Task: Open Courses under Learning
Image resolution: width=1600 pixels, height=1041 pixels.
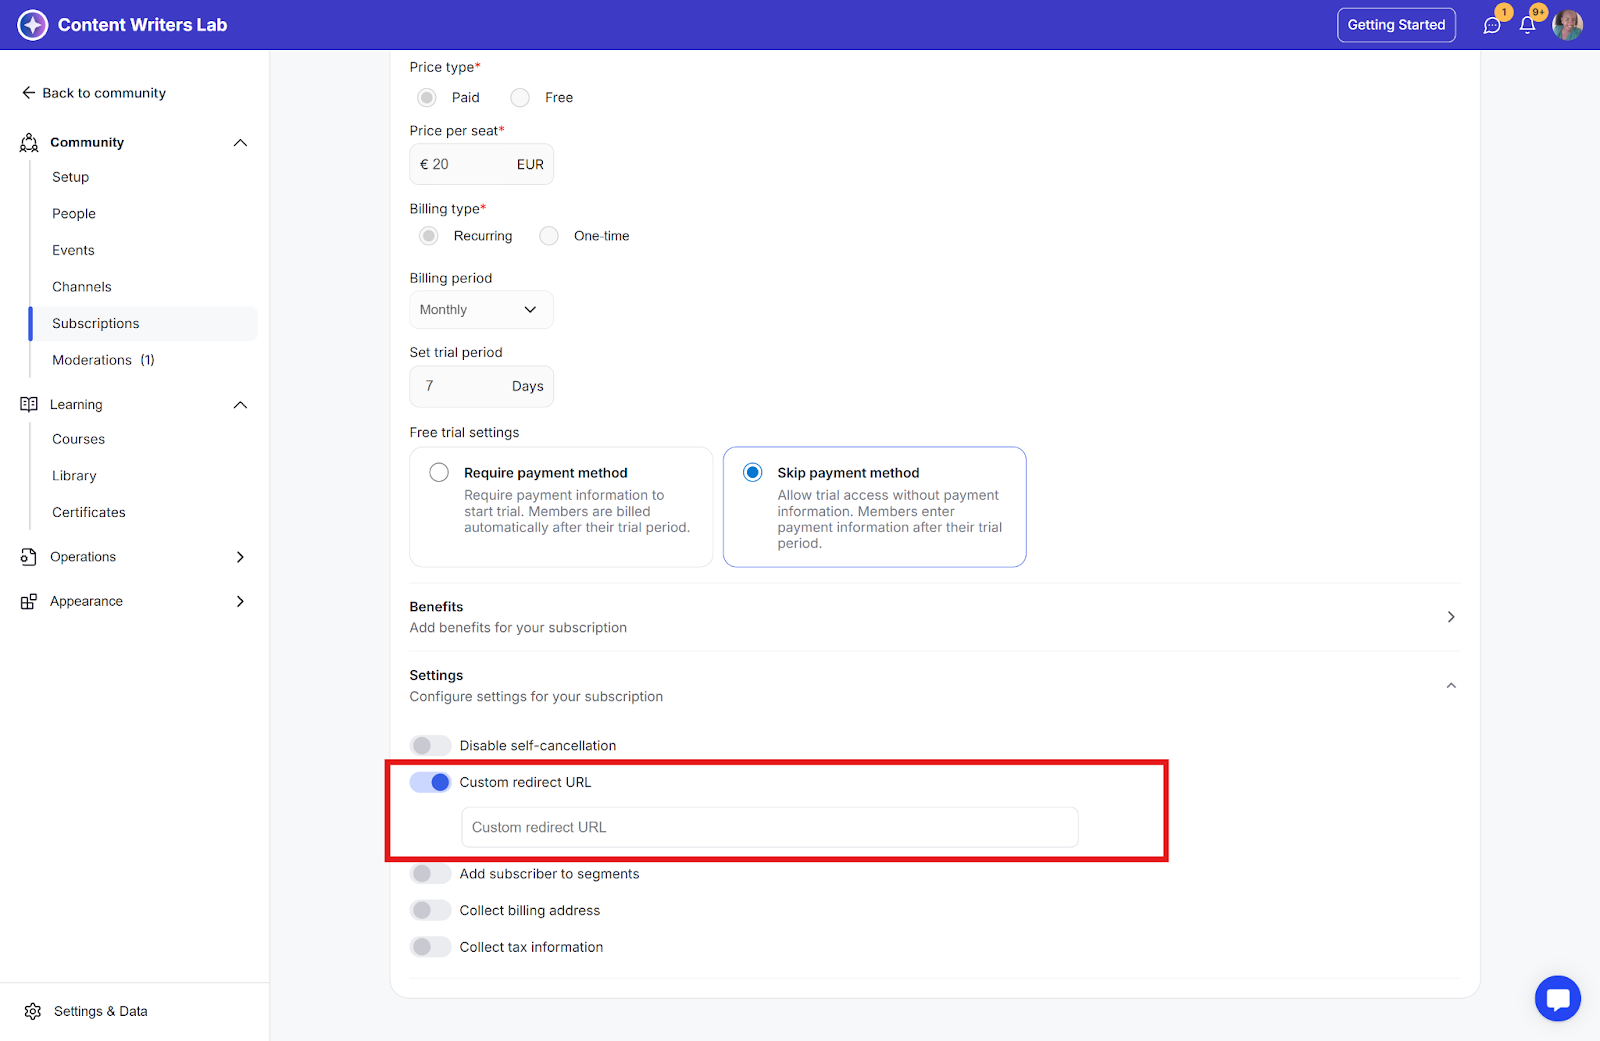Action: pyautogui.click(x=79, y=439)
